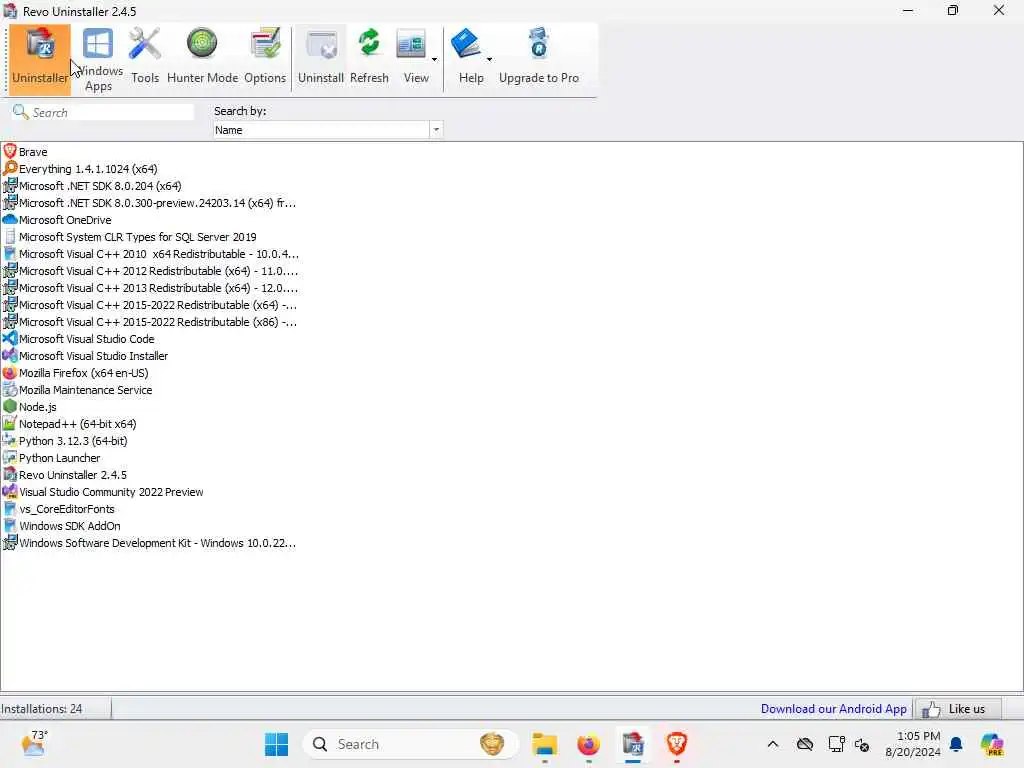The image size is (1024, 768).
Task: Click Upgrade to Pro
Action: pyautogui.click(x=539, y=57)
